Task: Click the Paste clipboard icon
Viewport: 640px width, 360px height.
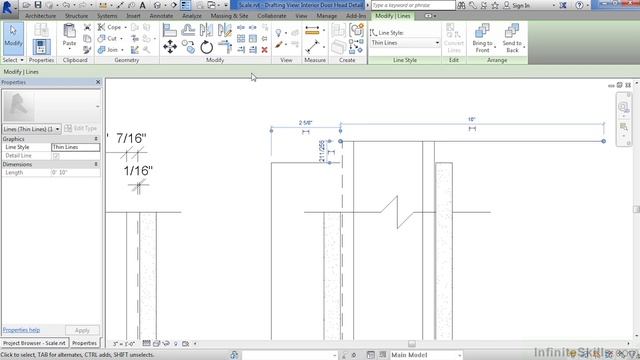Action: tap(69, 31)
